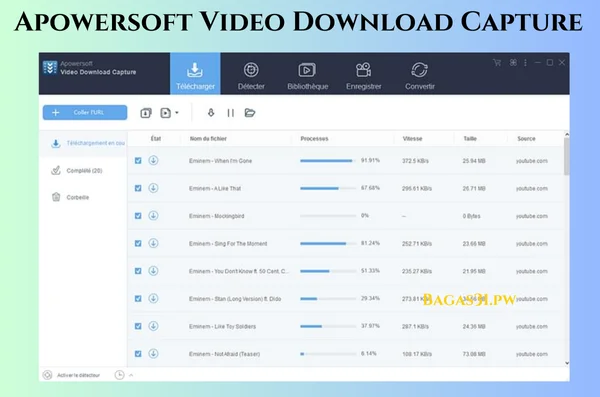Click 108.17 KB/s speed value

pyautogui.click(x=417, y=354)
